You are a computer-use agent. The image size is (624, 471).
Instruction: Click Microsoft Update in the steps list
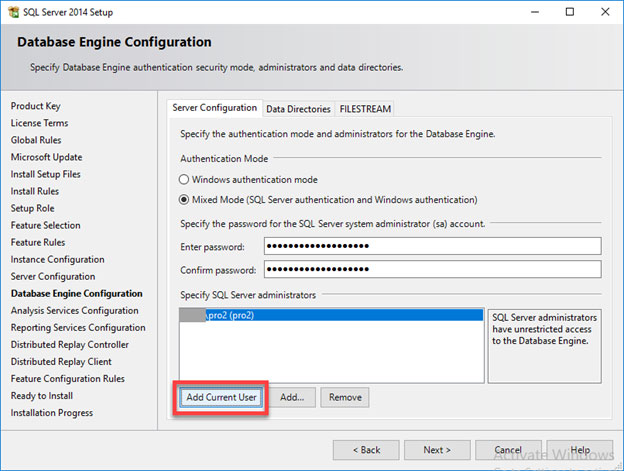pos(46,157)
